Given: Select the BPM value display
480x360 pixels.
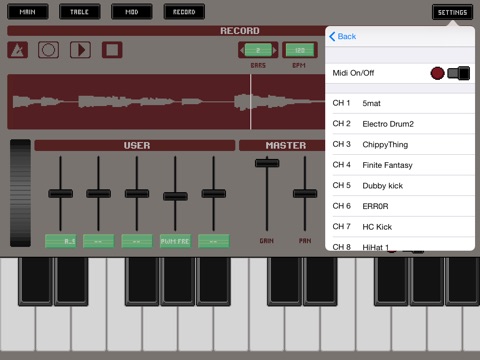Looking at the screenshot, I should [x=300, y=50].
